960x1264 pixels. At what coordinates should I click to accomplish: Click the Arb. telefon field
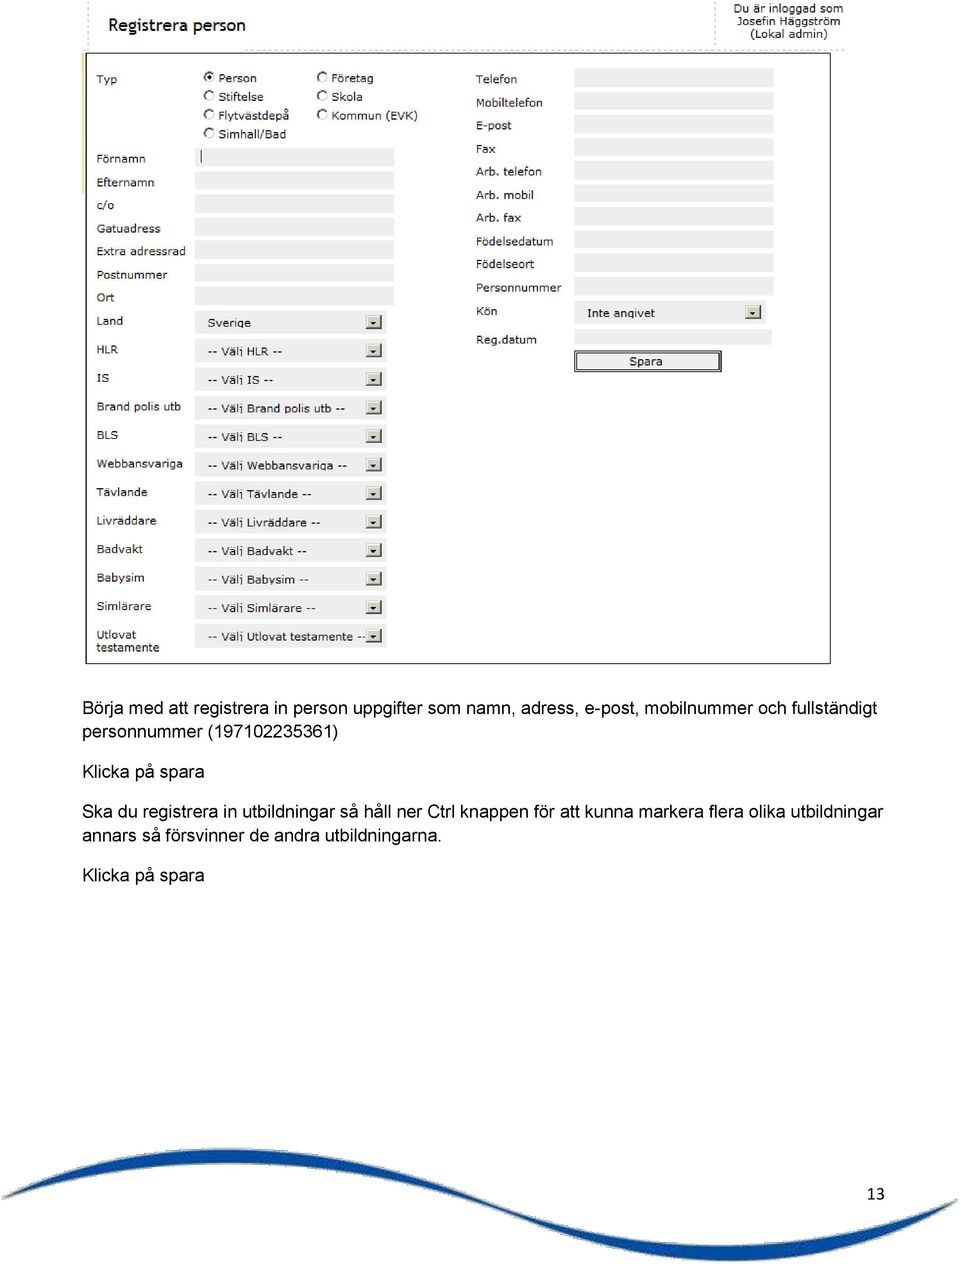[674, 170]
